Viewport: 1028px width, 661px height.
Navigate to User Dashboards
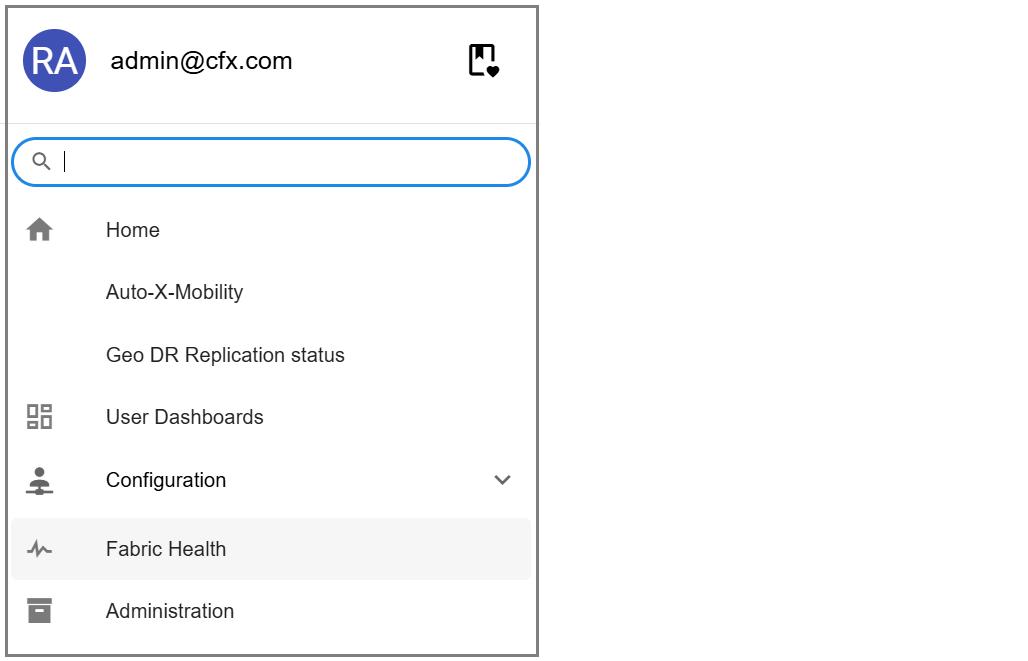[x=185, y=417]
